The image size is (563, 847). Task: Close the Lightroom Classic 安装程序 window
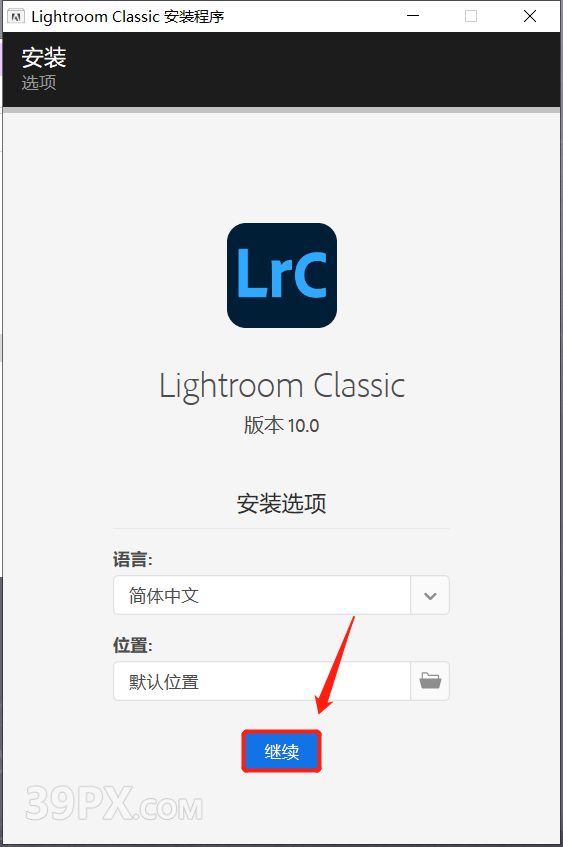click(530, 16)
